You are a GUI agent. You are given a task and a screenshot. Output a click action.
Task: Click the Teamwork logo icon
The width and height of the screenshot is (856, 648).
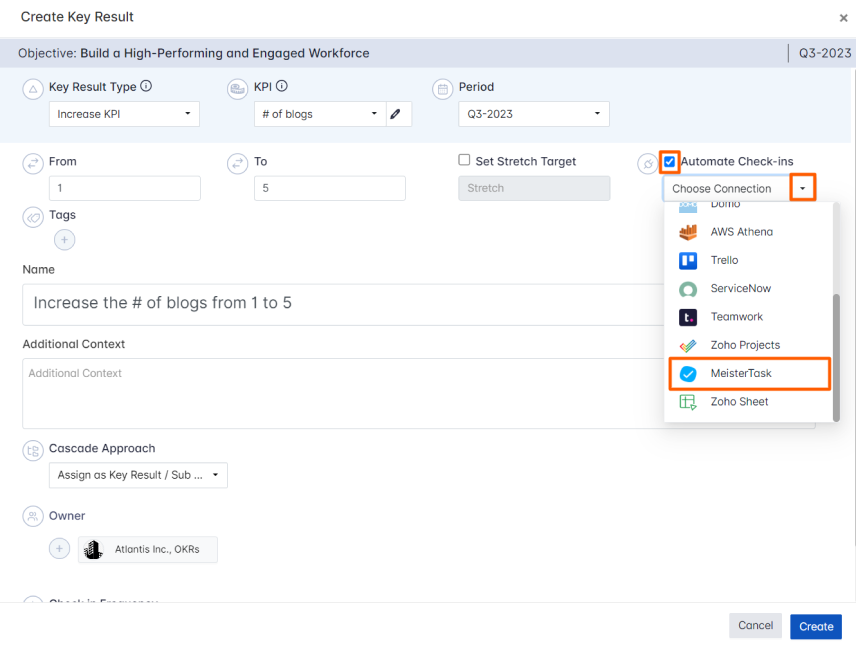tap(688, 317)
